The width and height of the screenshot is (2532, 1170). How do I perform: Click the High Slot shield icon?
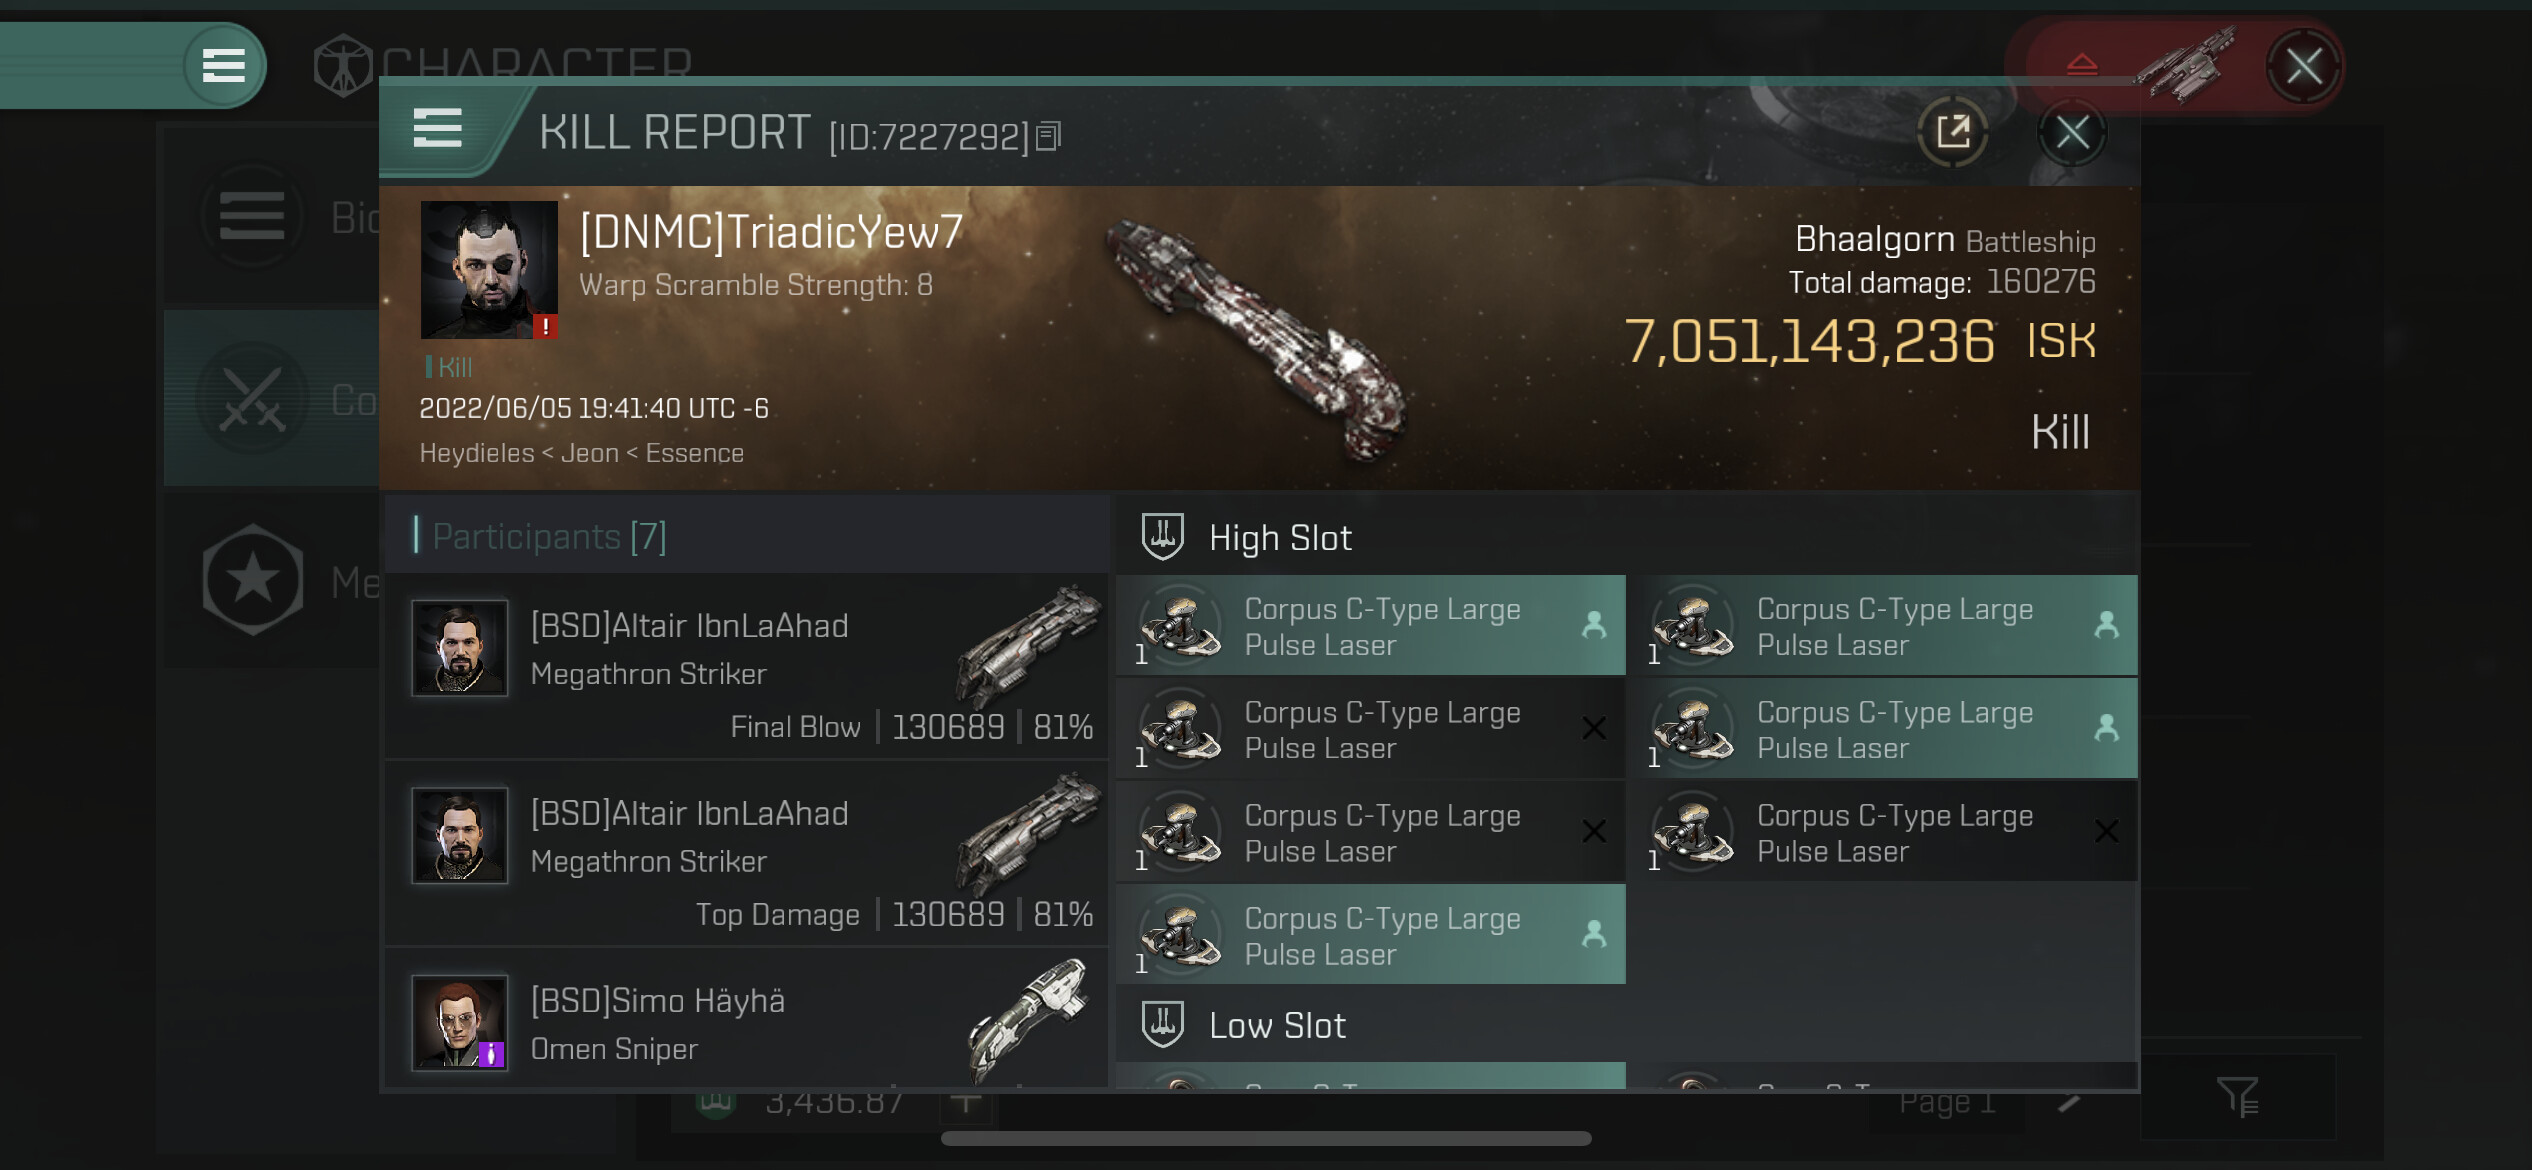(1162, 537)
